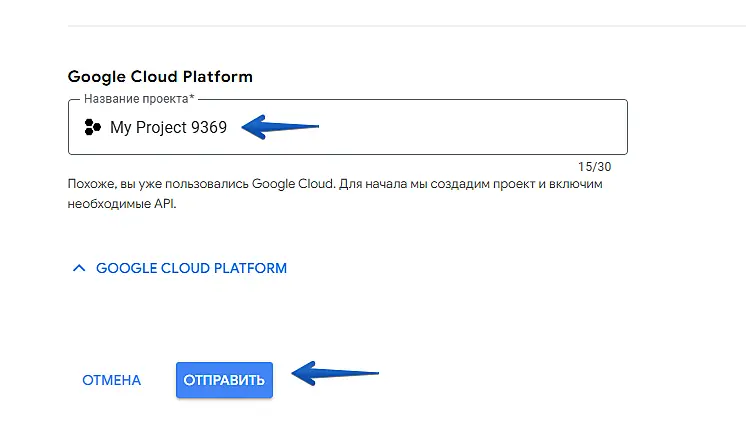Viewport: 746px width, 429px height.
Task: Toggle the GOOGLE CLOUD PLATFORM expander label
Action: 191,268
